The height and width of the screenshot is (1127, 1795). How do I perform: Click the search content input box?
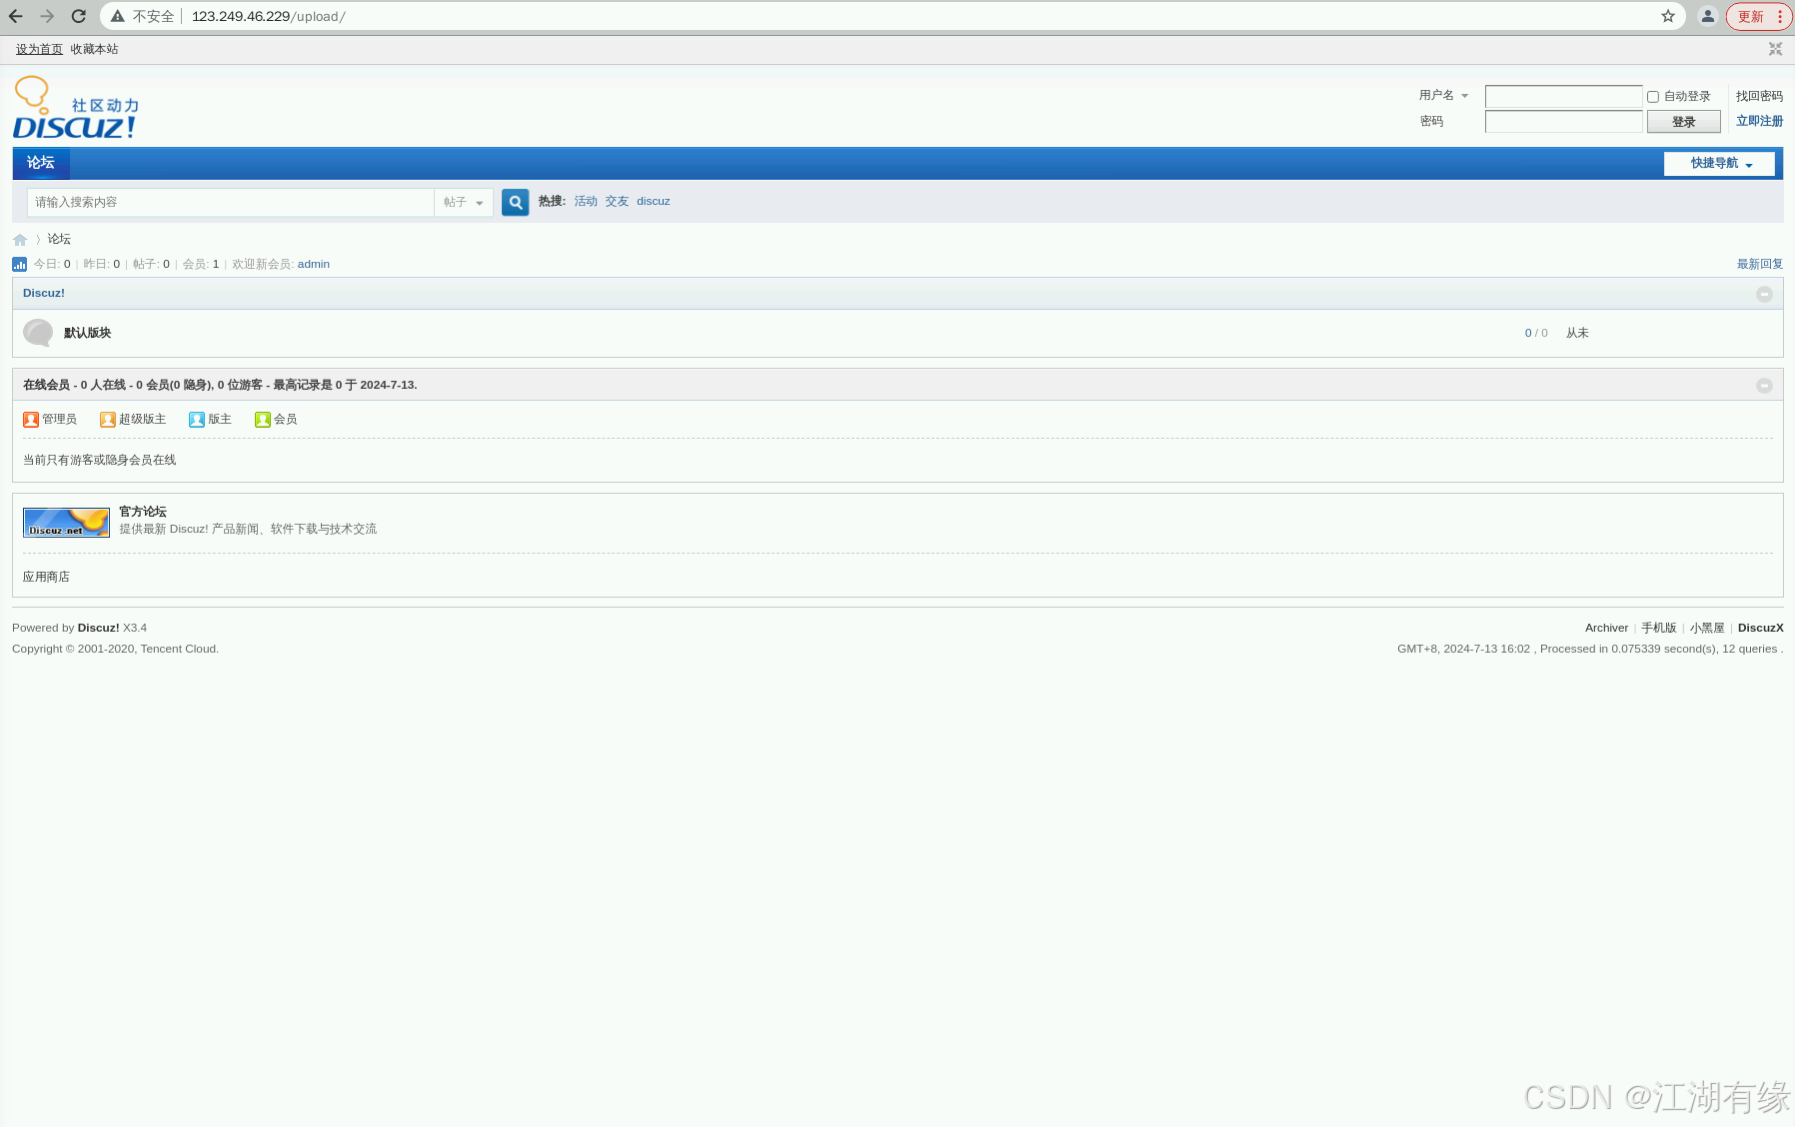(231, 202)
